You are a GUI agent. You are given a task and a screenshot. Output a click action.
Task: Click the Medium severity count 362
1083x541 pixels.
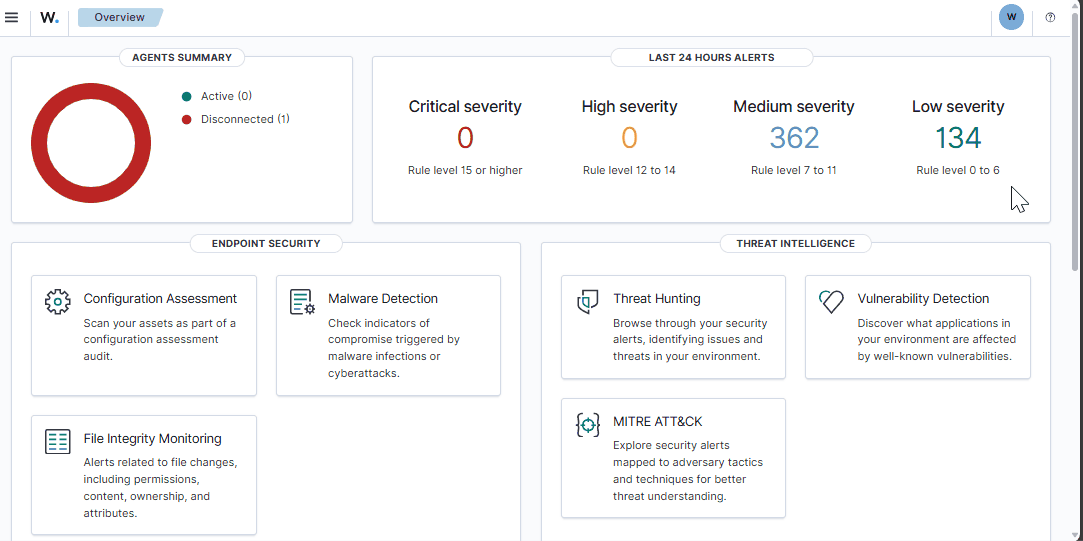[x=794, y=138]
